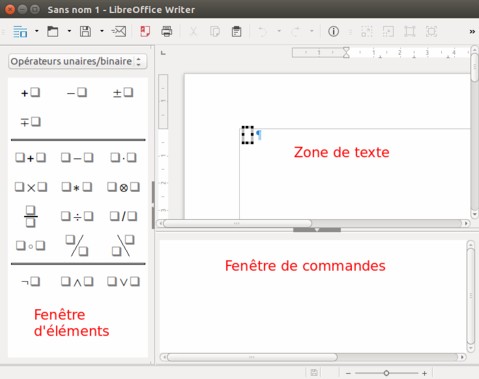Viewport: 479px width, 379px height.
Task: Insert the slash division element
Action: point(123,216)
